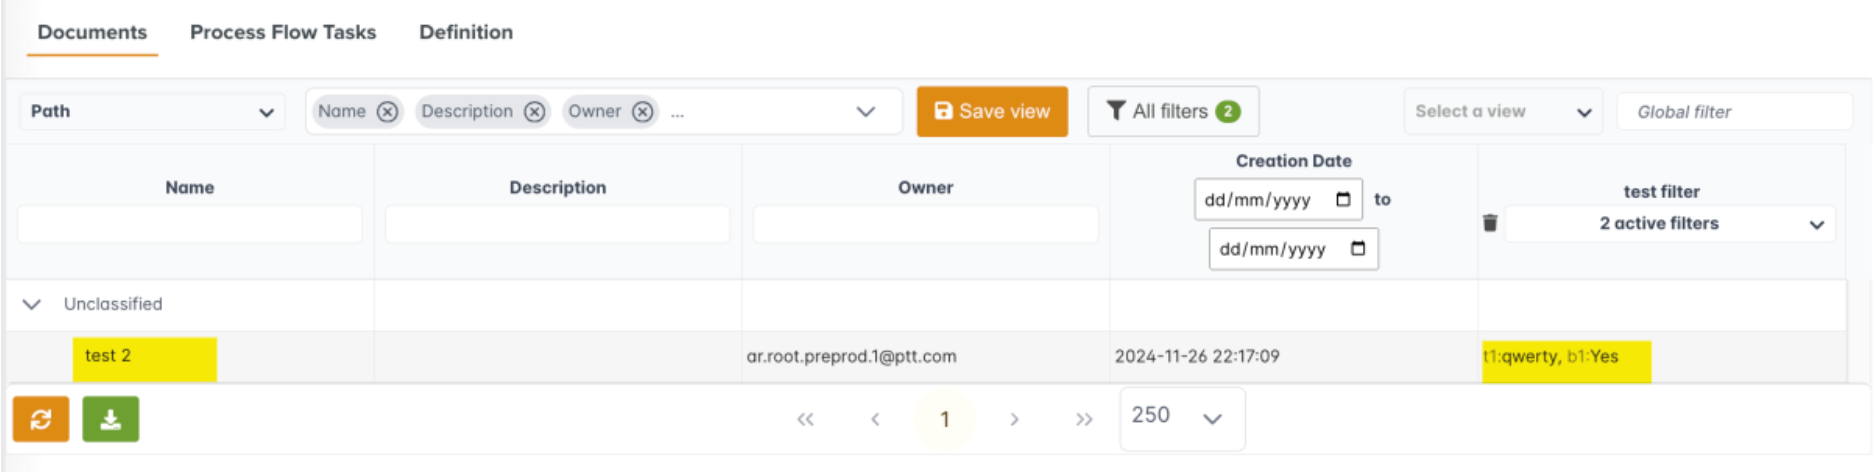Image resolution: width=1874 pixels, height=472 pixels.
Task: Open All filters panel
Action: (x=1172, y=111)
